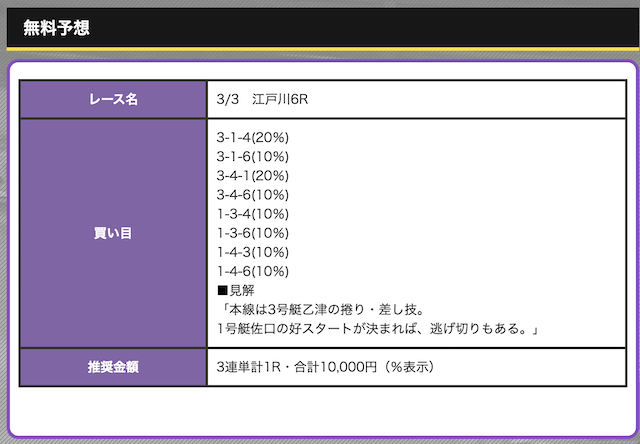The height and width of the screenshot is (444, 640).
Task: Click the 1-3-6(10%) bet line
Action: pyautogui.click(x=252, y=233)
